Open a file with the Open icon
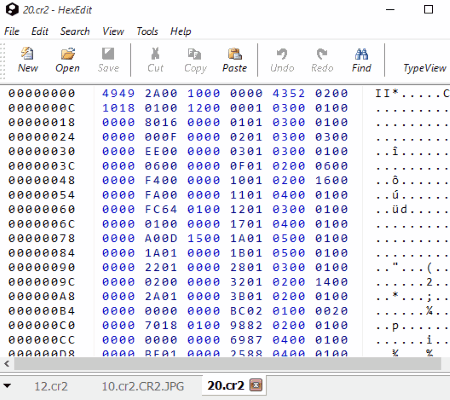450x400 pixels. pyautogui.click(x=68, y=53)
